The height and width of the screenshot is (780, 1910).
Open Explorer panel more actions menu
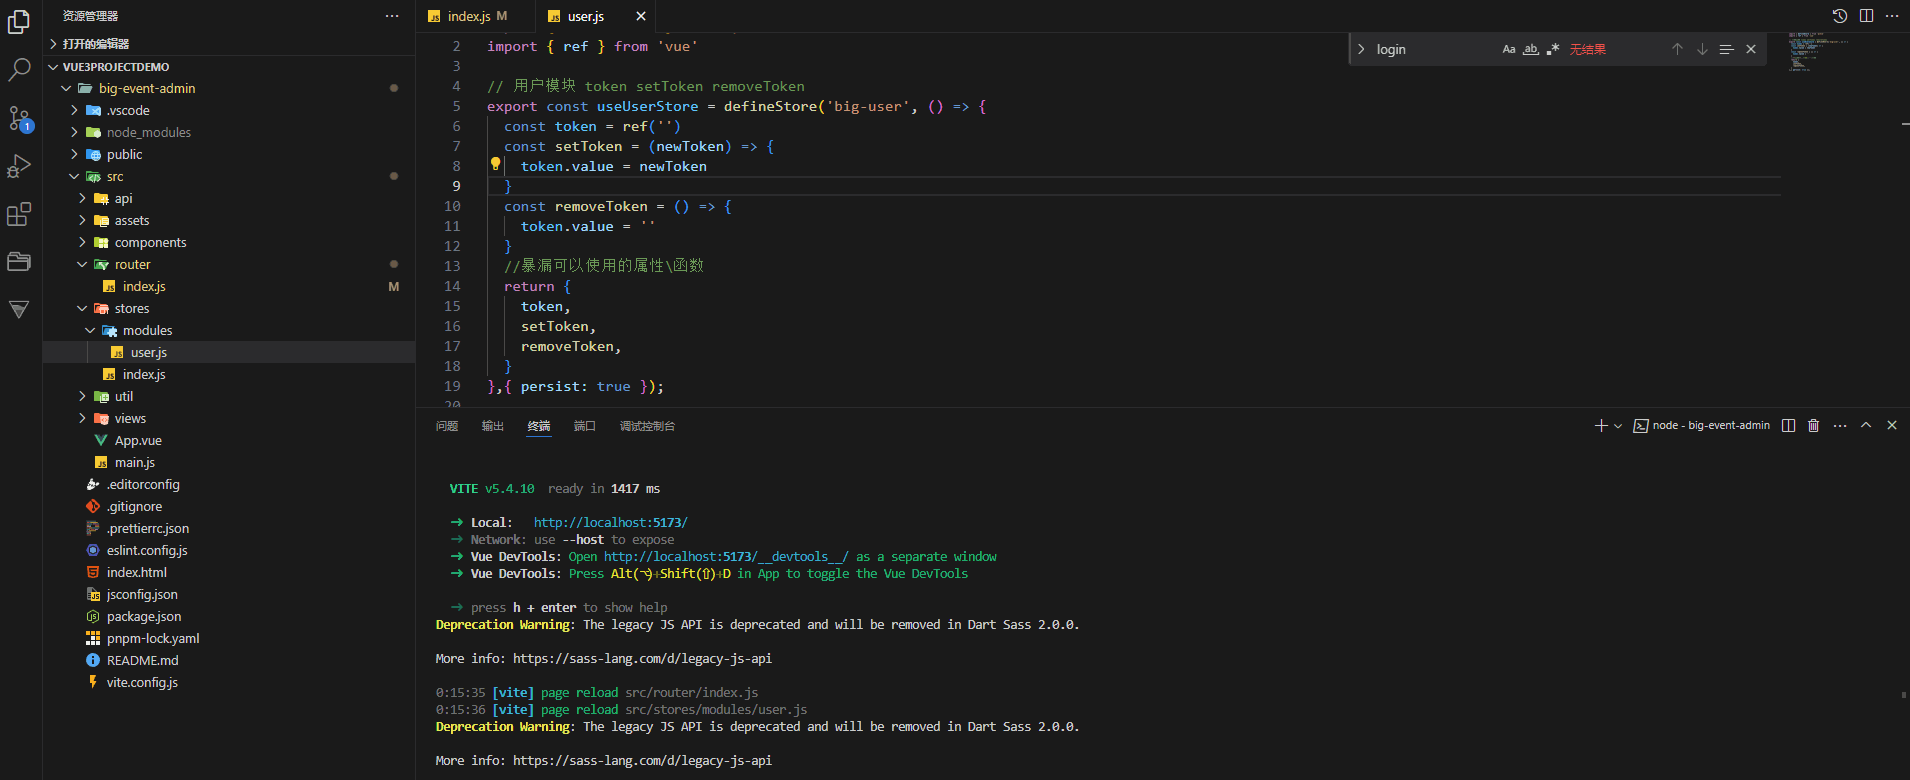(x=392, y=16)
